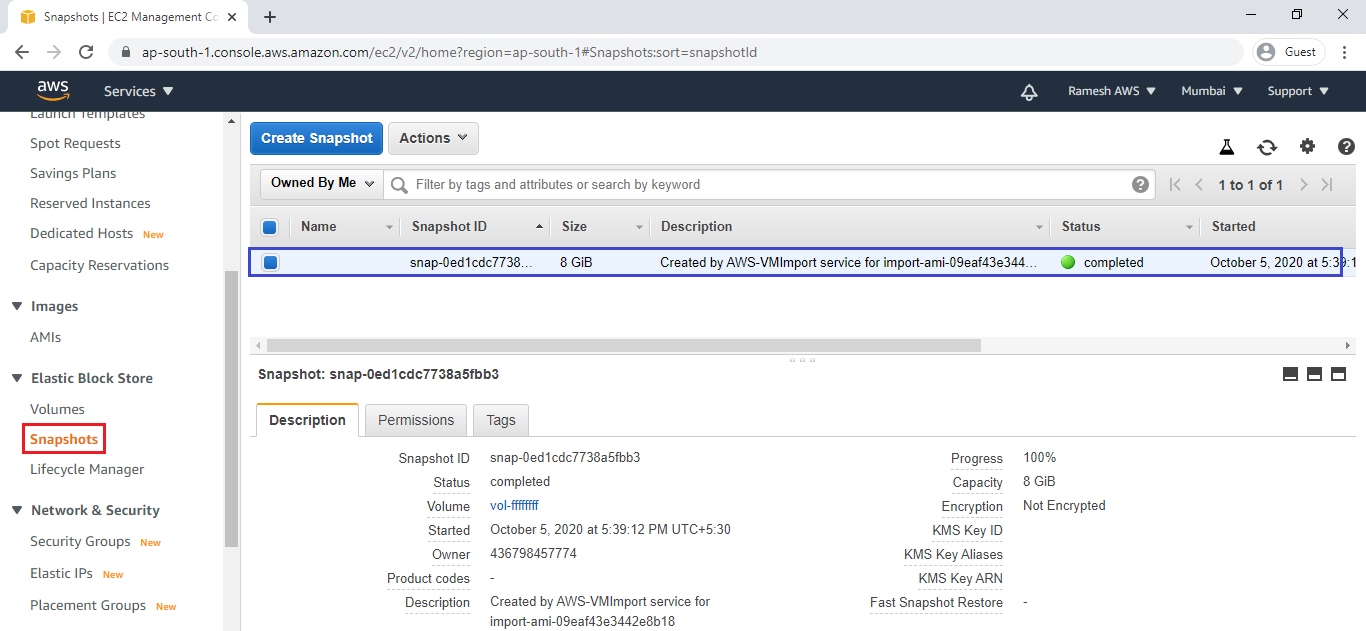Image resolution: width=1366 pixels, height=631 pixels.
Task: Click the browser back arrow
Action: (22, 52)
